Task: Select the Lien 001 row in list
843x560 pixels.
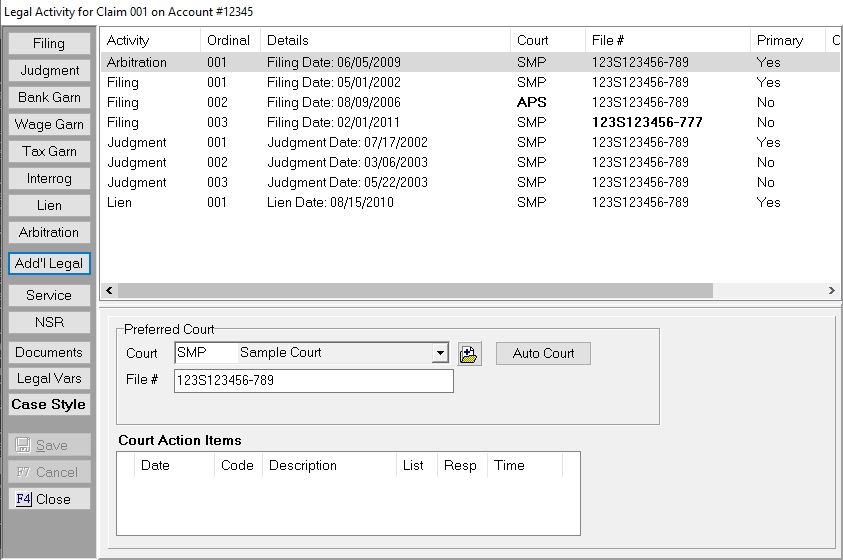Action: (x=400, y=202)
